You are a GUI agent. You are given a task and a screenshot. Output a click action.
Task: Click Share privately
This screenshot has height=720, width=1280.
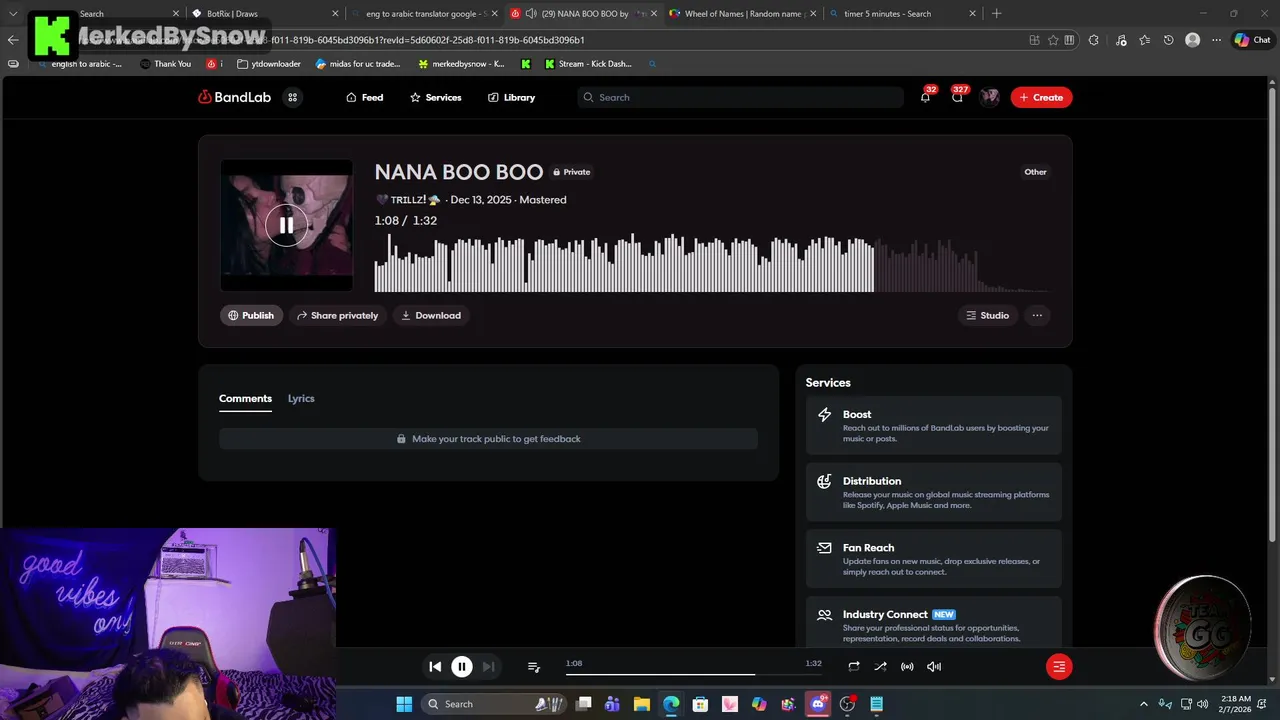coord(337,315)
